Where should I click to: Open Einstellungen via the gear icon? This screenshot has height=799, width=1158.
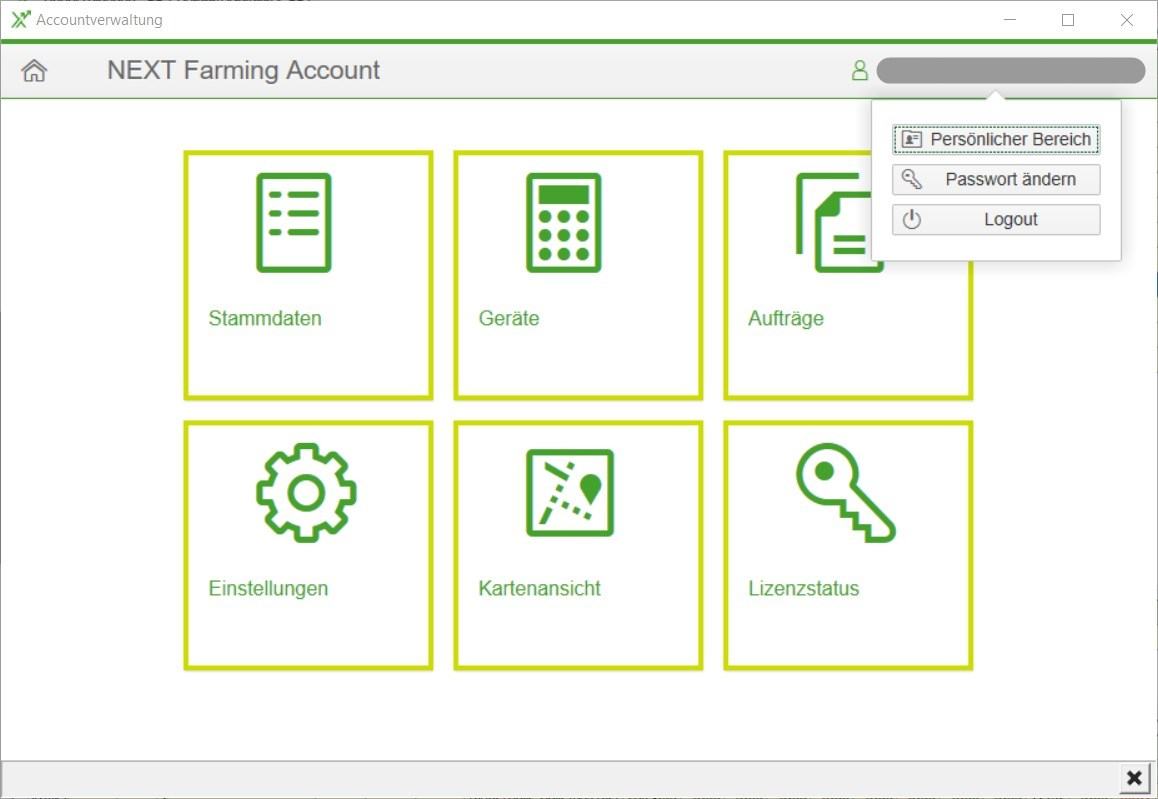pyautogui.click(x=306, y=492)
